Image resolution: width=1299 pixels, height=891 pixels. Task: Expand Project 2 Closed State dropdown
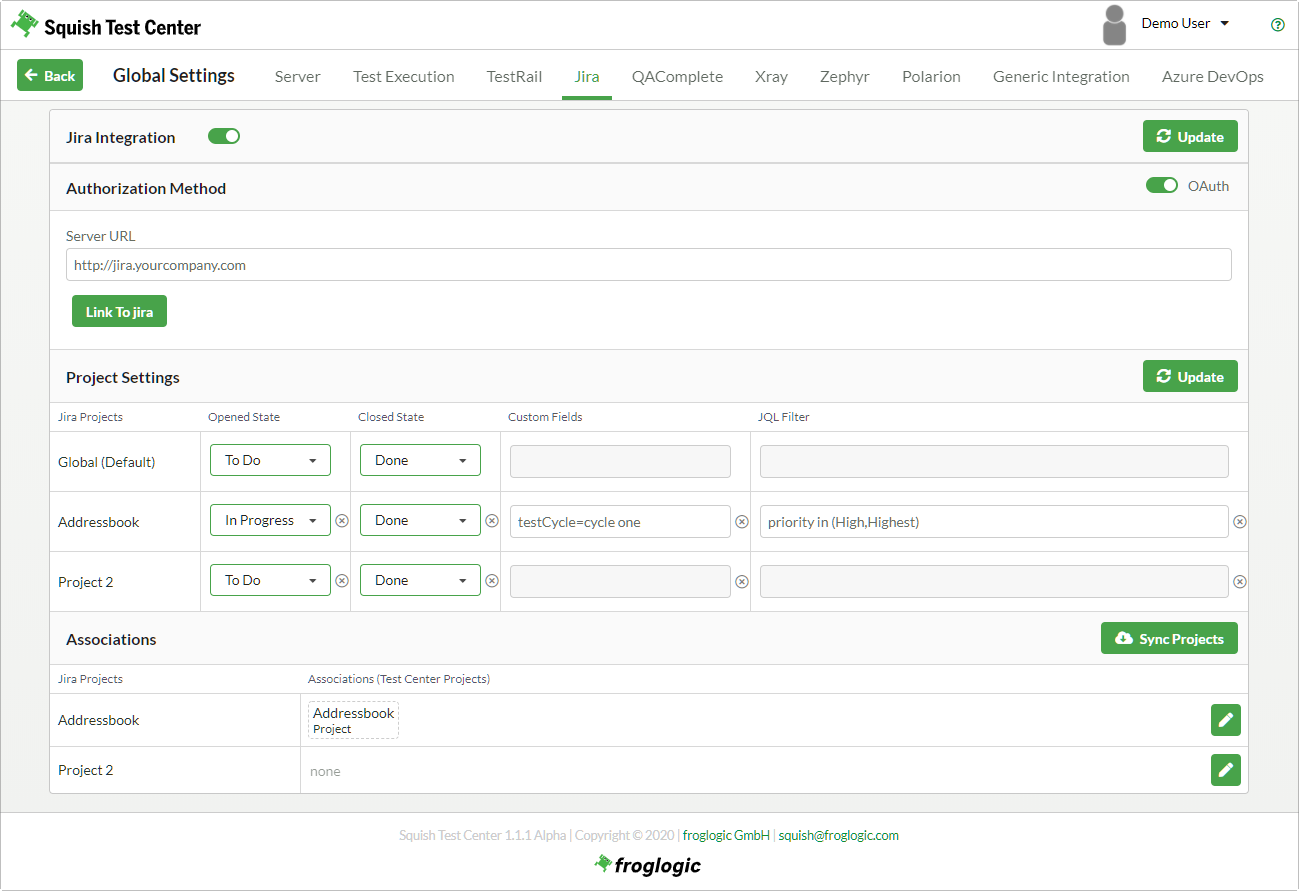(x=420, y=580)
